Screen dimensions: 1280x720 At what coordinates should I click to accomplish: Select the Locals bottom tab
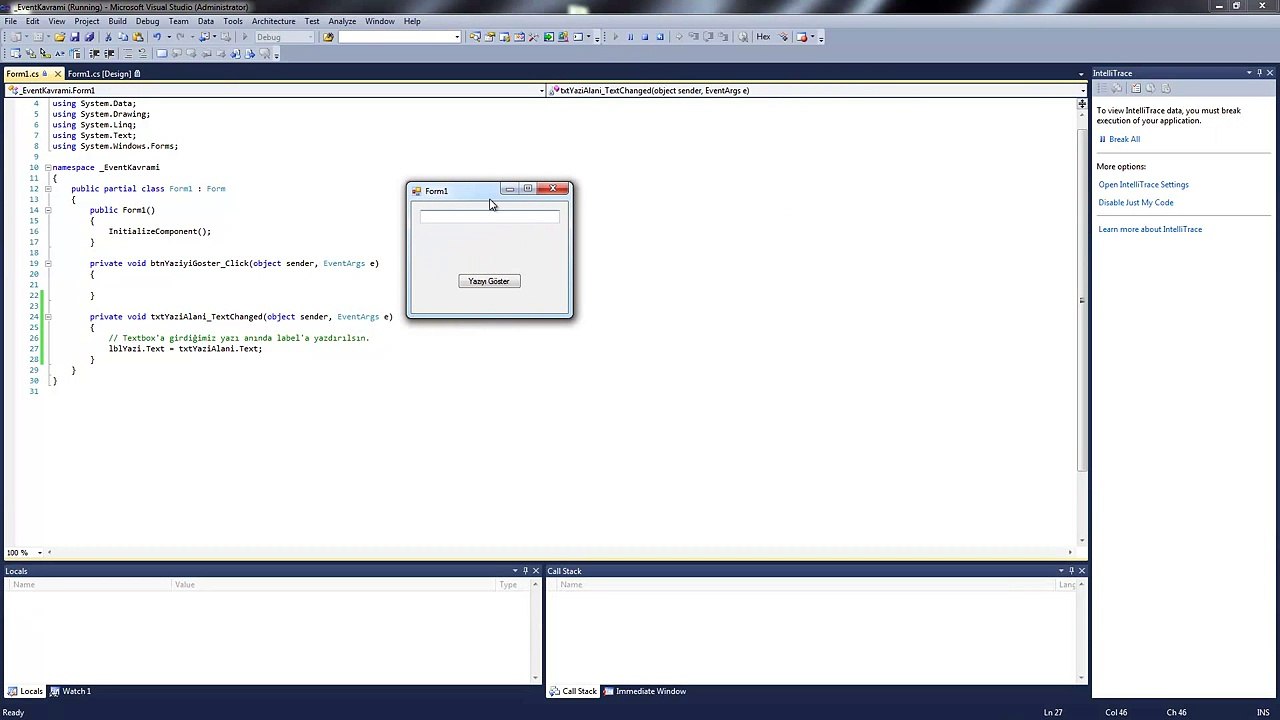(x=25, y=691)
